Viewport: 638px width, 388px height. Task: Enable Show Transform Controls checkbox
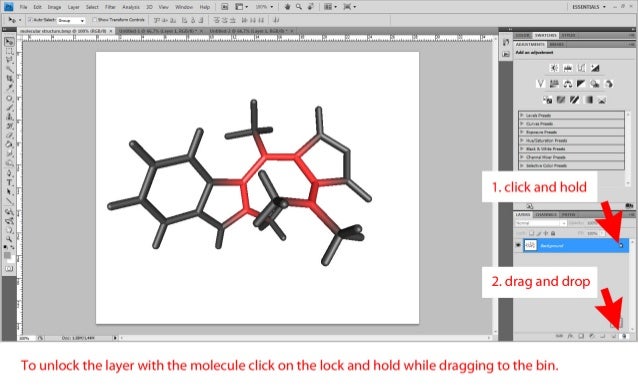94,20
